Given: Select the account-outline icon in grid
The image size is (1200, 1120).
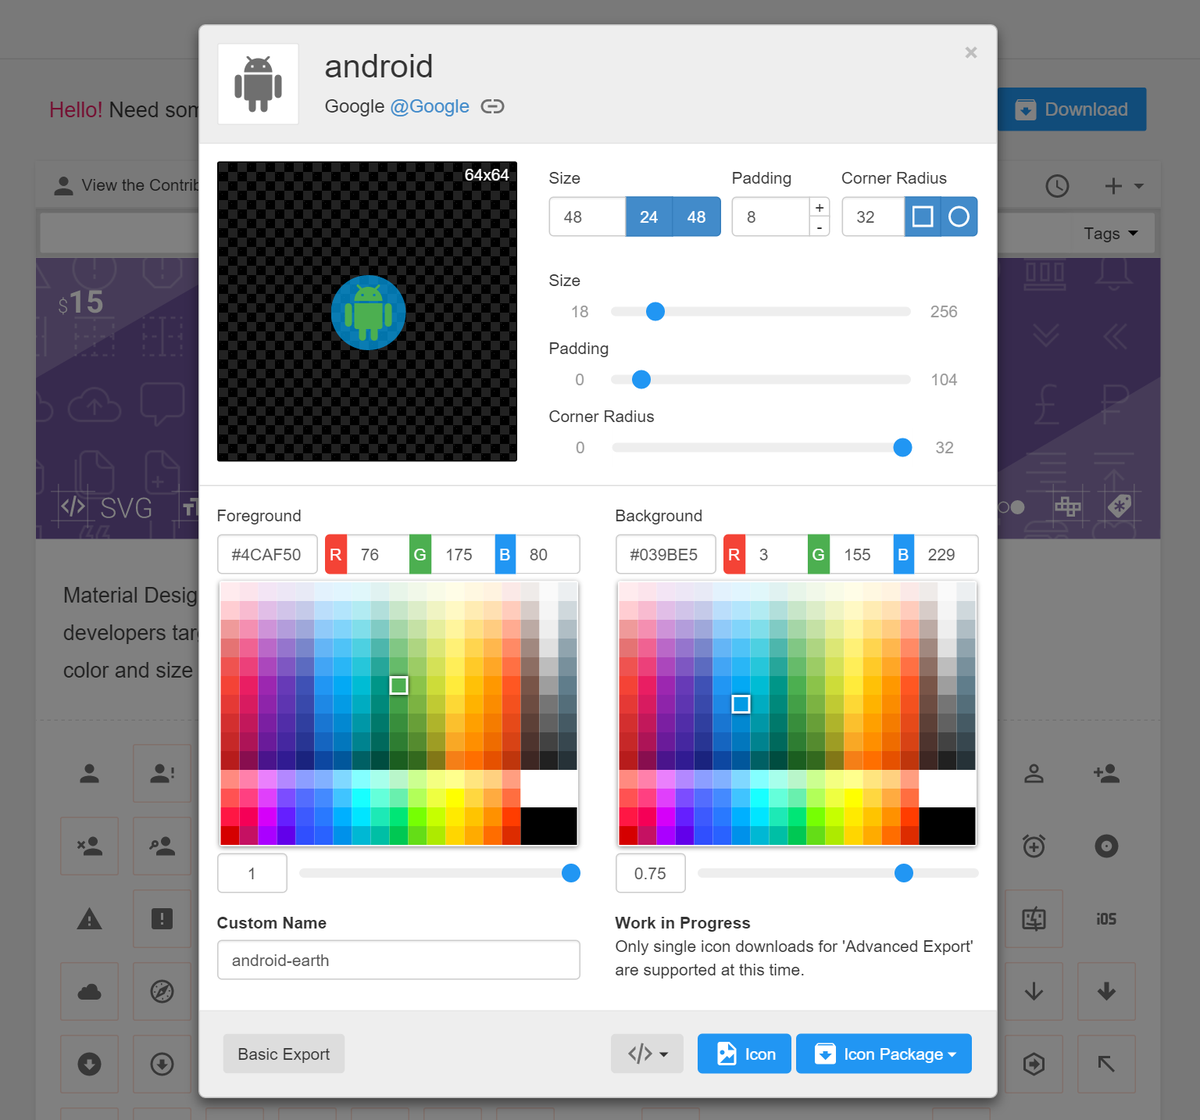Looking at the screenshot, I should click(x=1034, y=773).
